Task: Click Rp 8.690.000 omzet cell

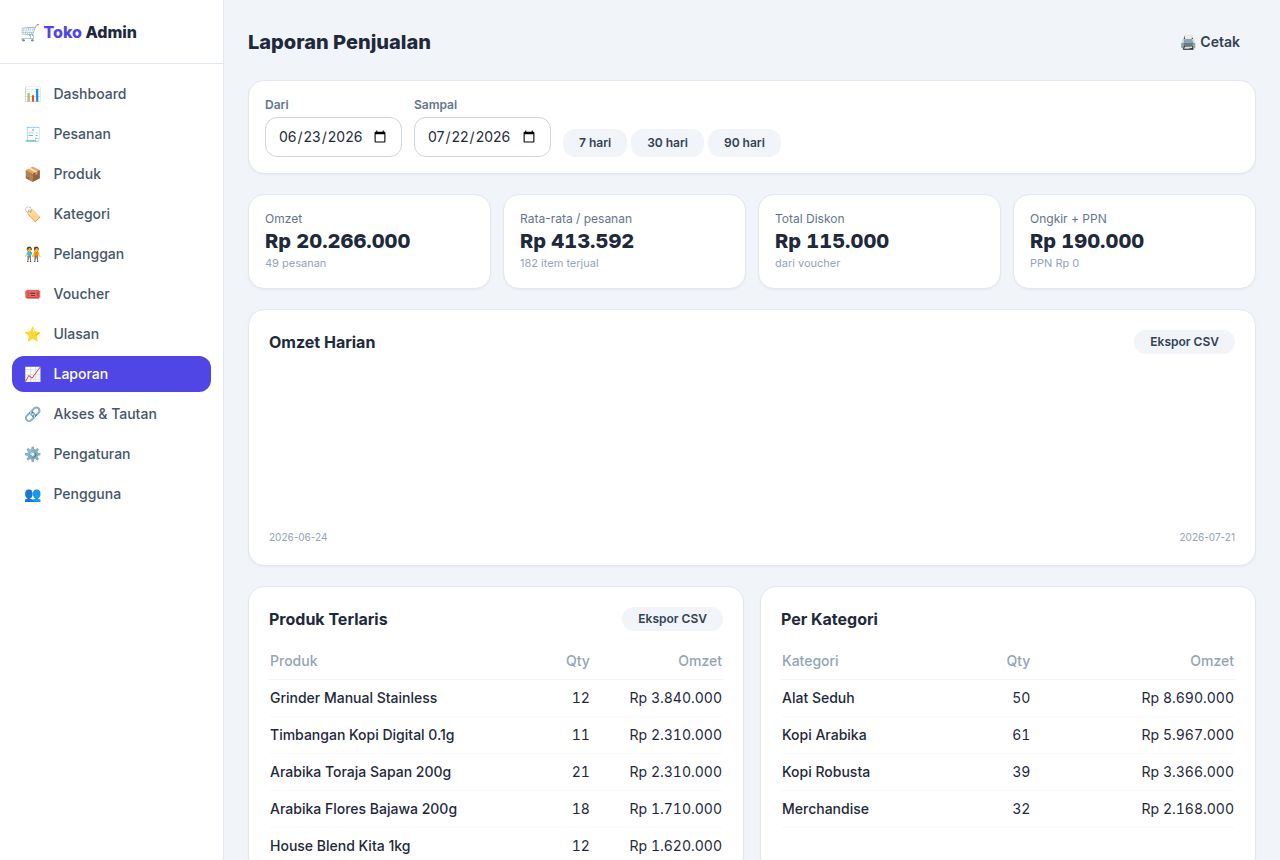Action: (x=1188, y=698)
